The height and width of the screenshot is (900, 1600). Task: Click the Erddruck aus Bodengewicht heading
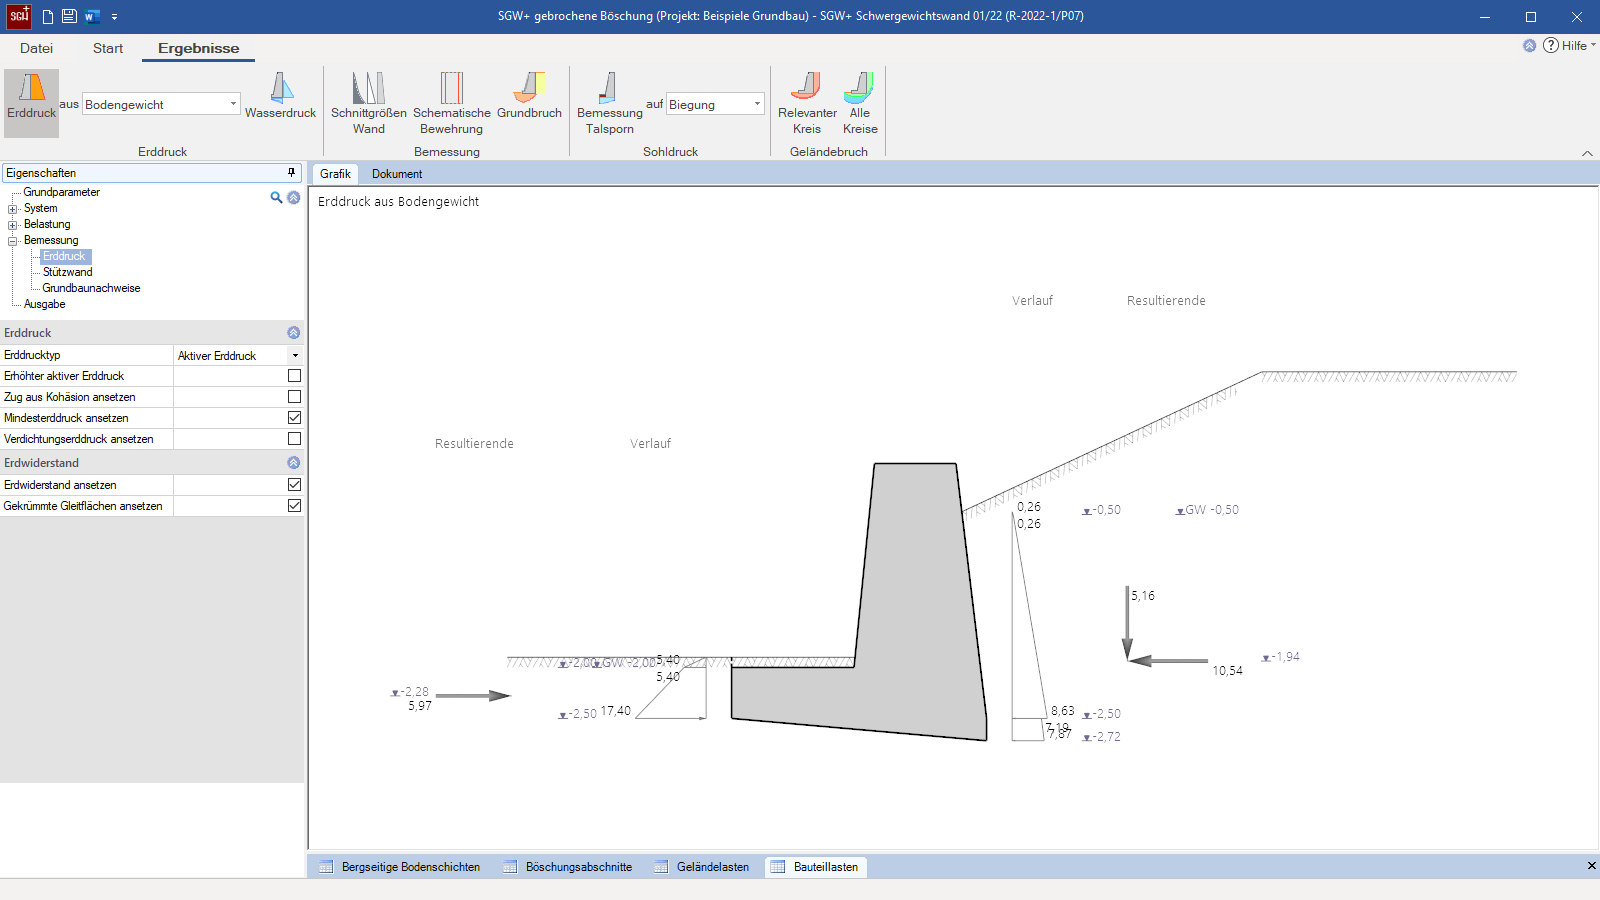(x=398, y=202)
